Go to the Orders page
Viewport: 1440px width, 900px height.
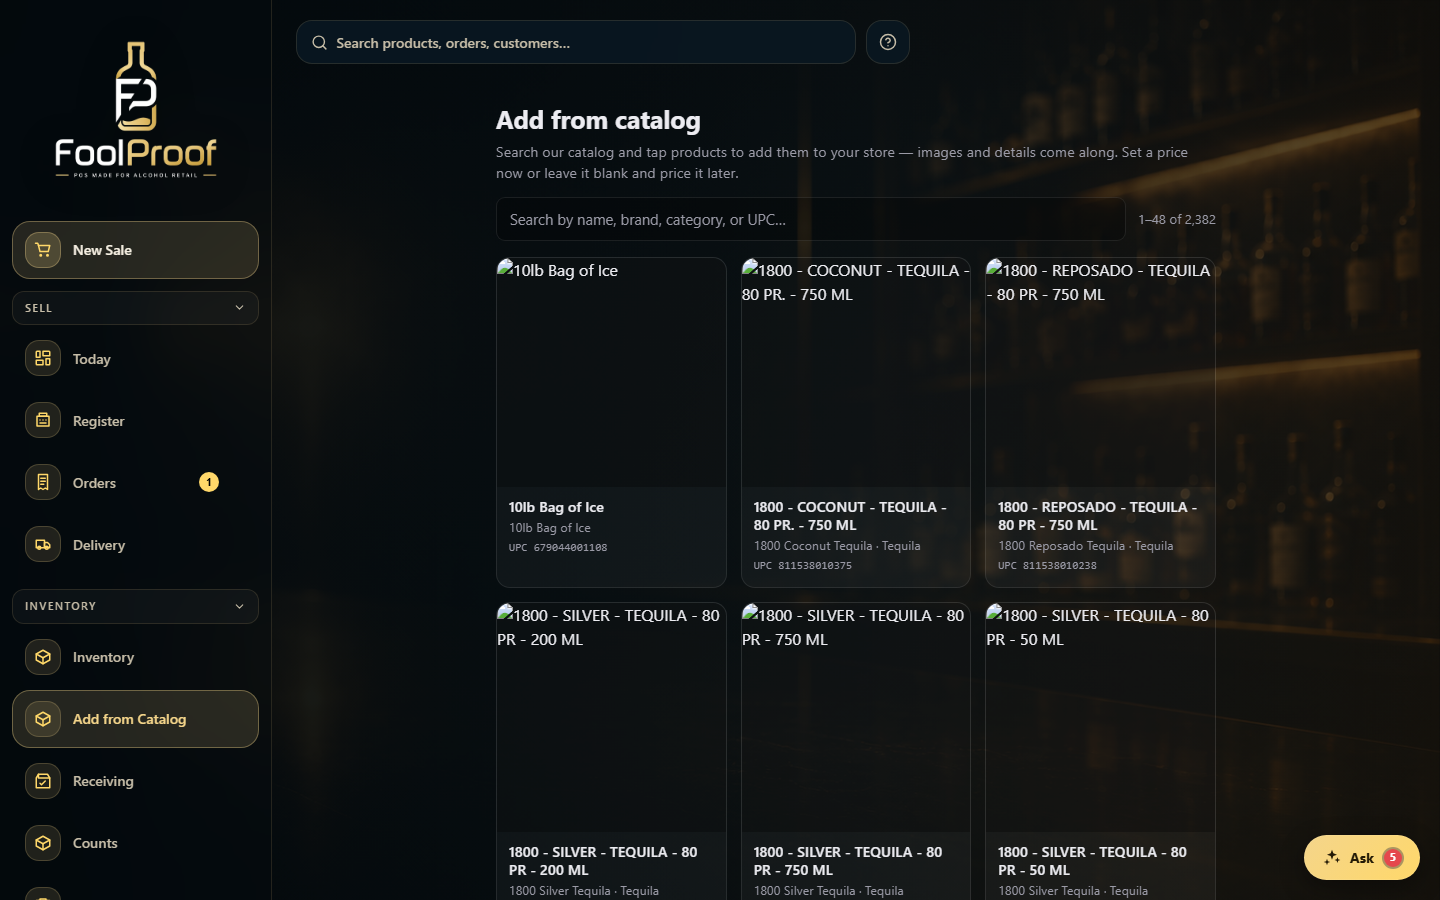(x=135, y=482)
